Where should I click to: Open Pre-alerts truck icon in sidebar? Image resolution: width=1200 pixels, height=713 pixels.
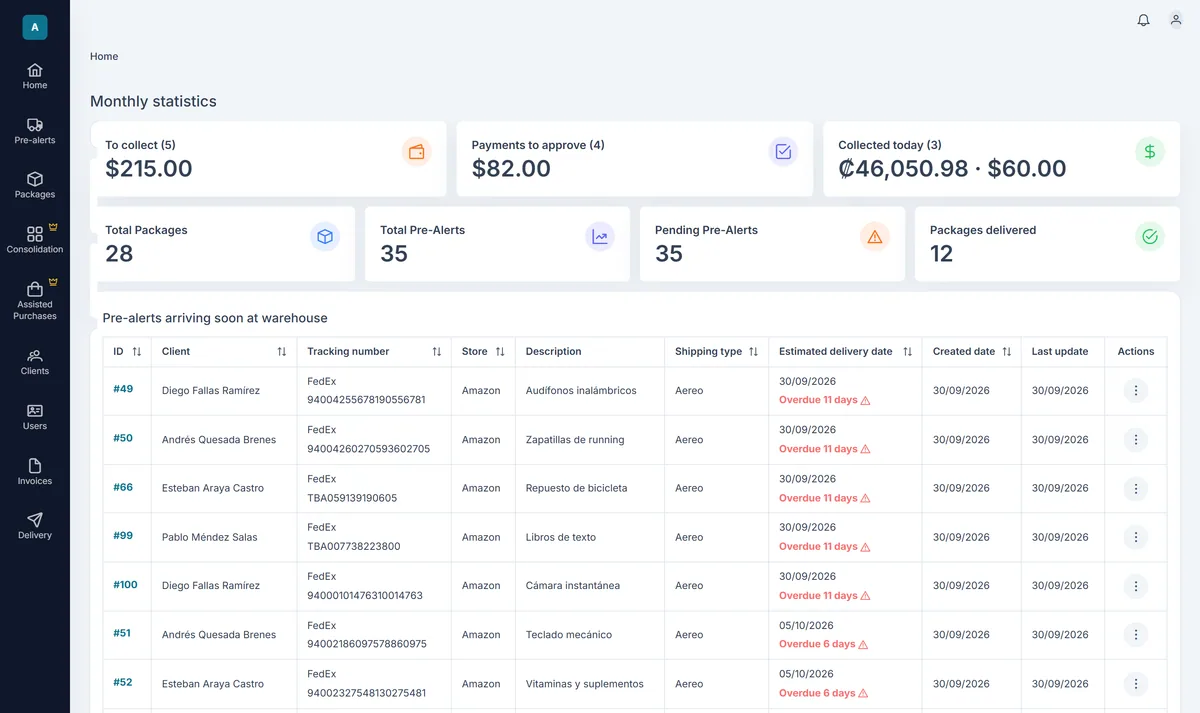tap(35, 125)
